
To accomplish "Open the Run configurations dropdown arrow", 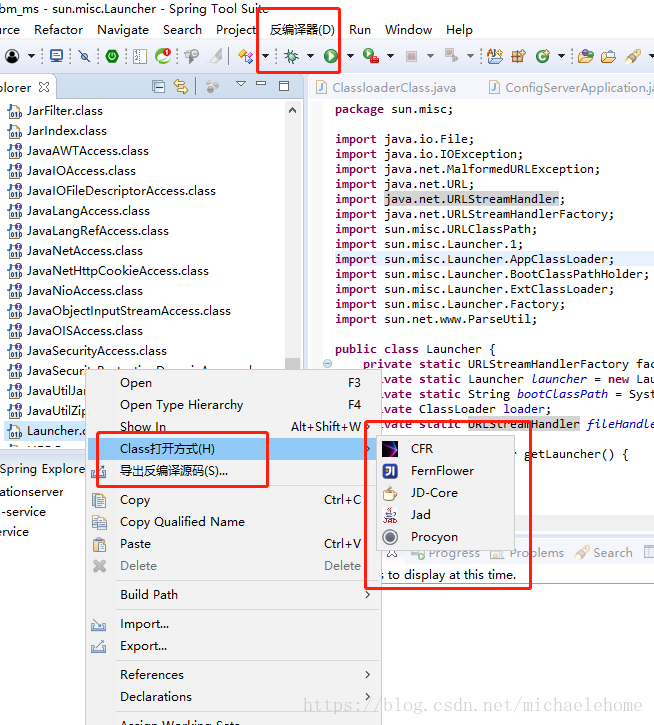I will 351,56.
